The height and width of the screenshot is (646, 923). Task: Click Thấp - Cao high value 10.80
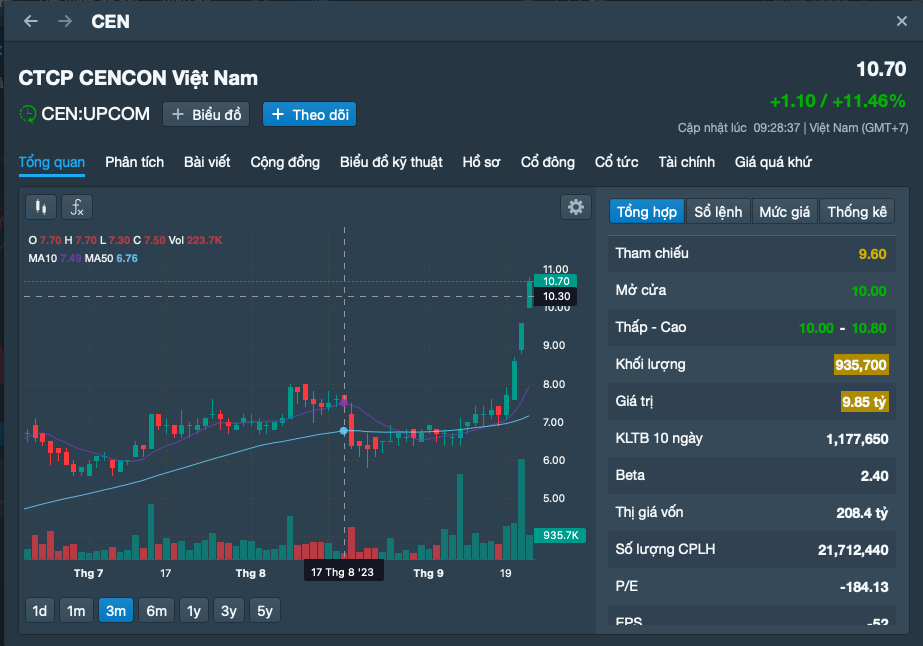869,328
